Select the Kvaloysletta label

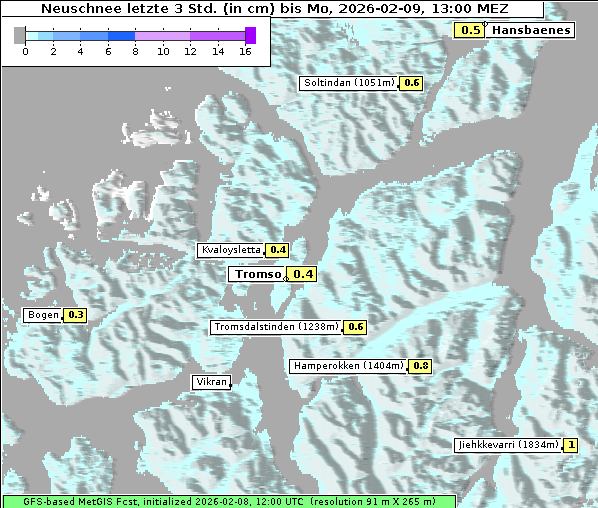(230, 250)
